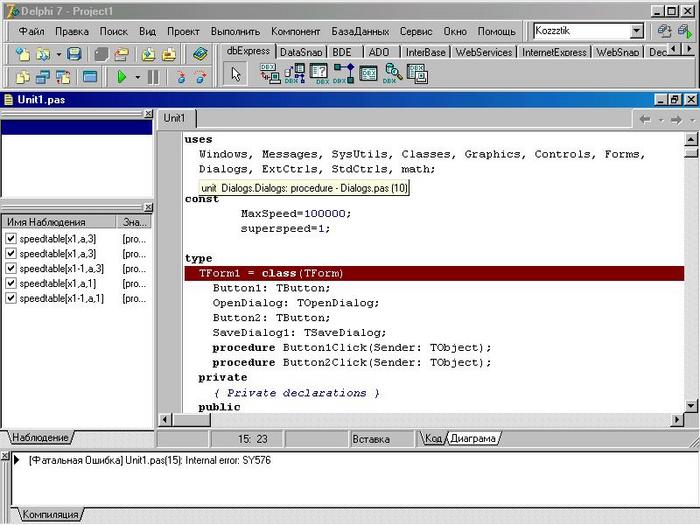Click the Set debug desktop icon

point(684,31)
